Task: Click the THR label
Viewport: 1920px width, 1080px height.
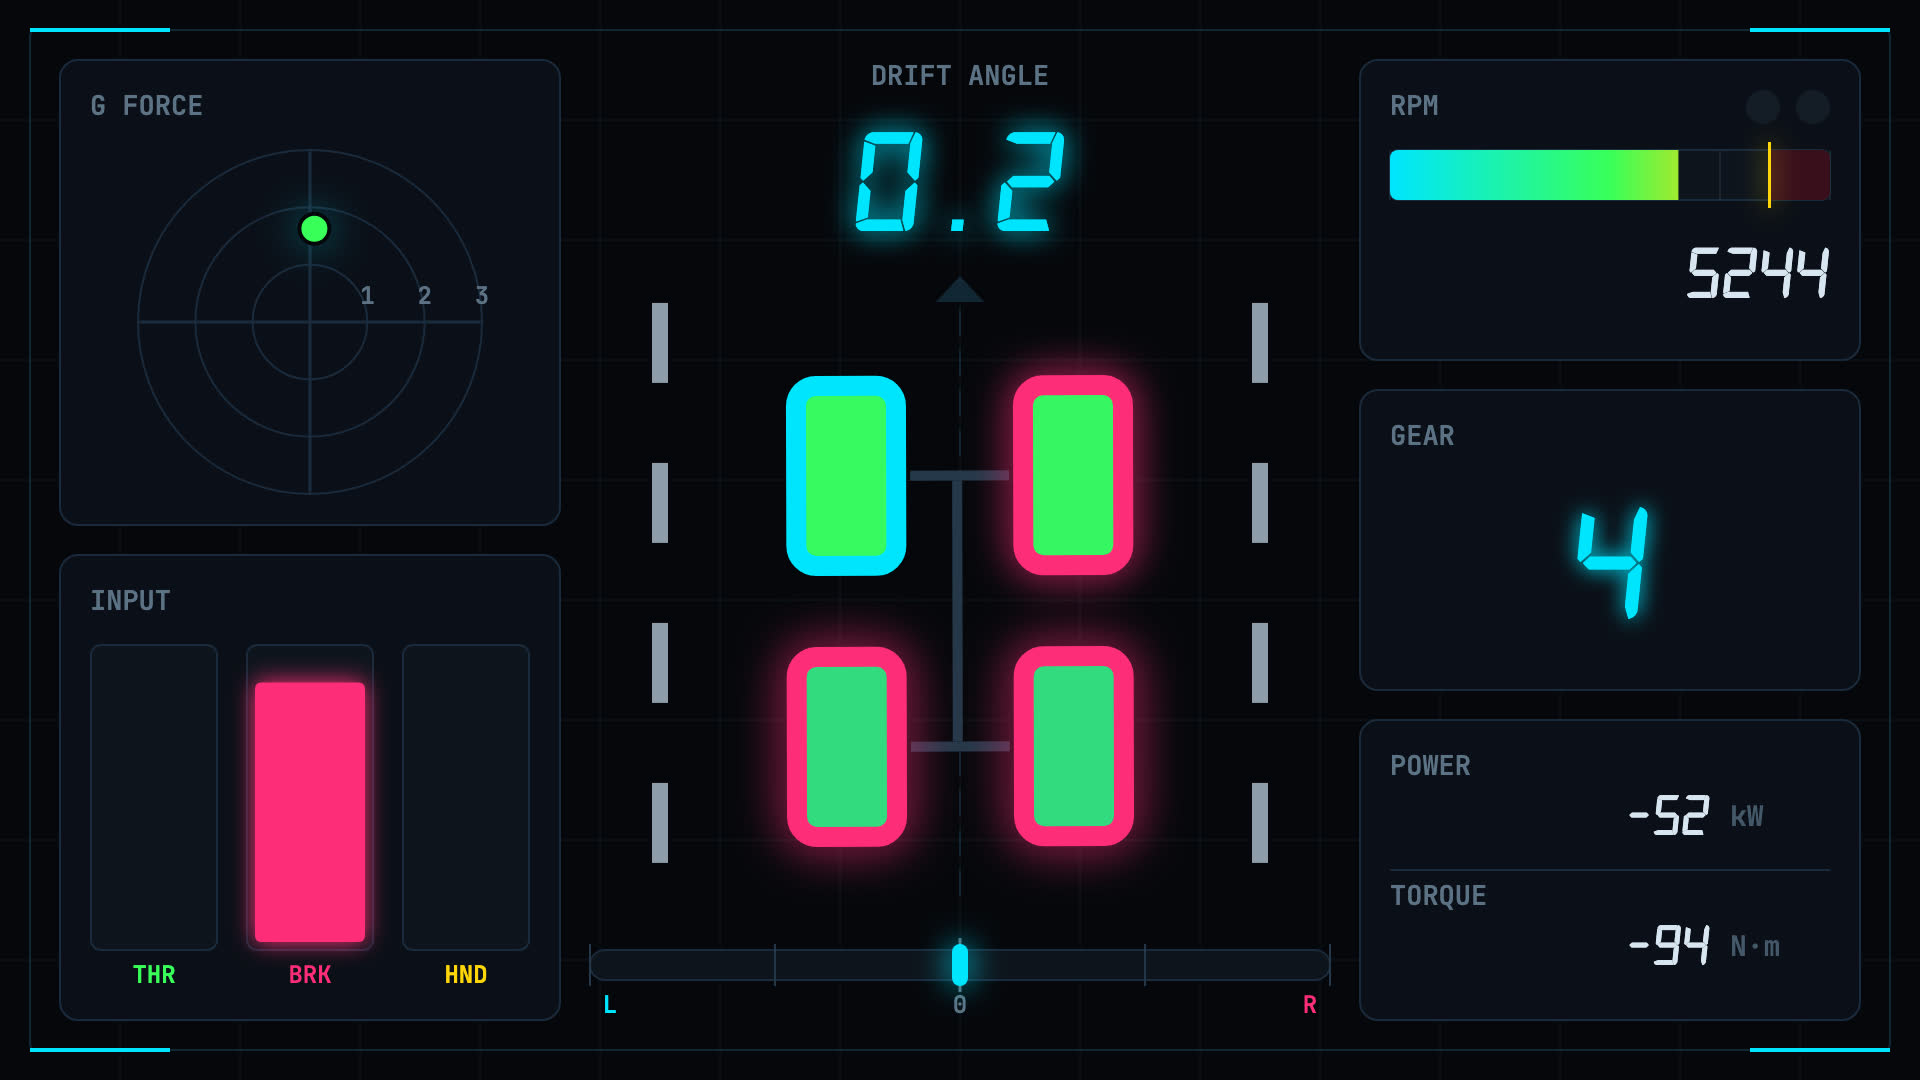Action: [154, 975]
